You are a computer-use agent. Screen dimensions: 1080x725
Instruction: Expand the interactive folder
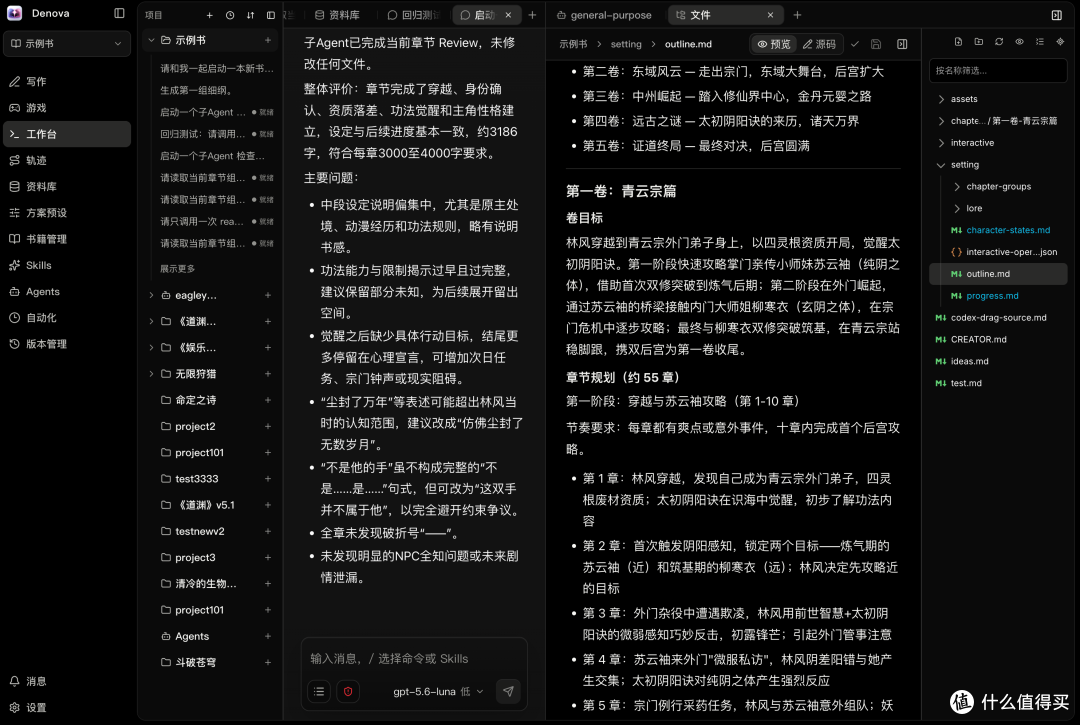click(x=941, y=143)
